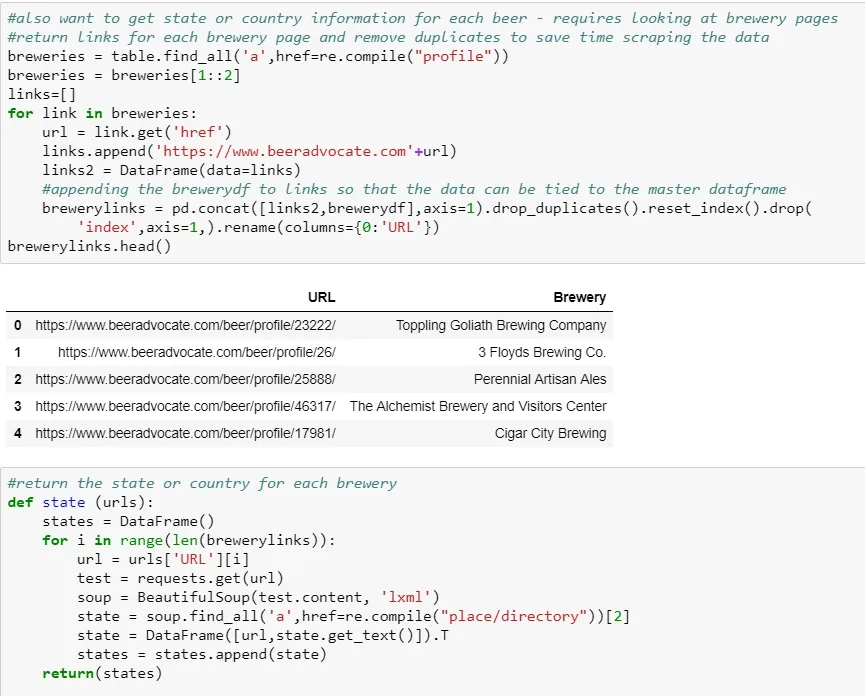Viewport: 865px width, 696px height.
Task: Click 'breweries = breweries[1::2]' line
Action: [124, 76]
